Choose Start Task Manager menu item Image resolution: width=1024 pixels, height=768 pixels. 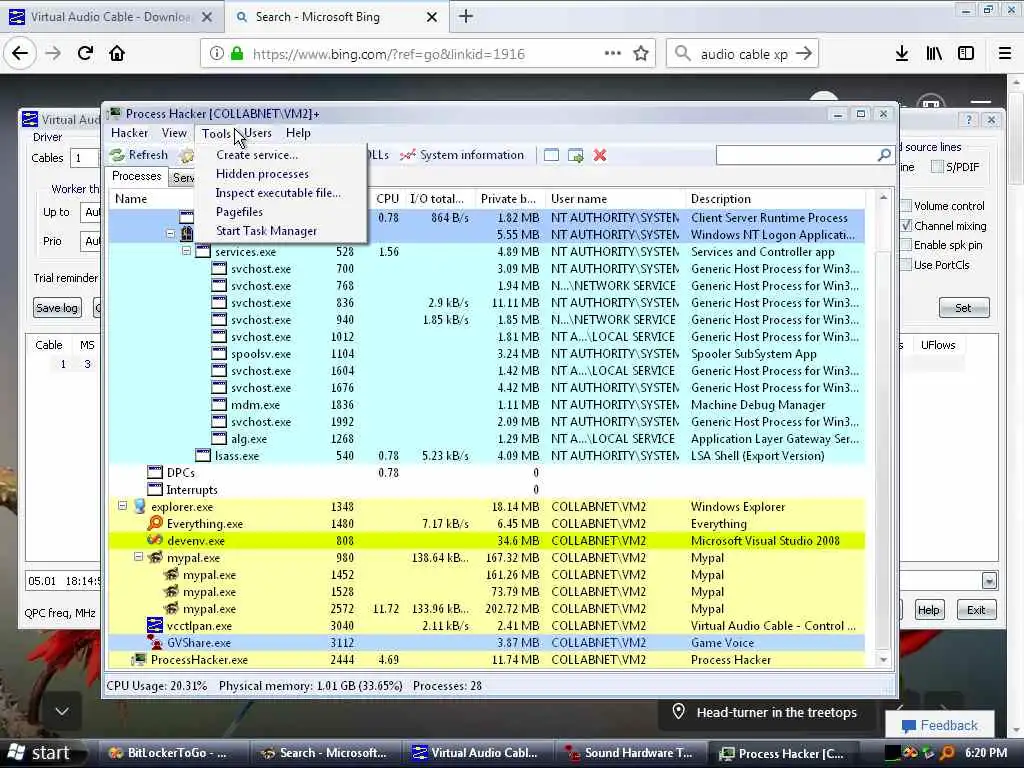[281, 231]
